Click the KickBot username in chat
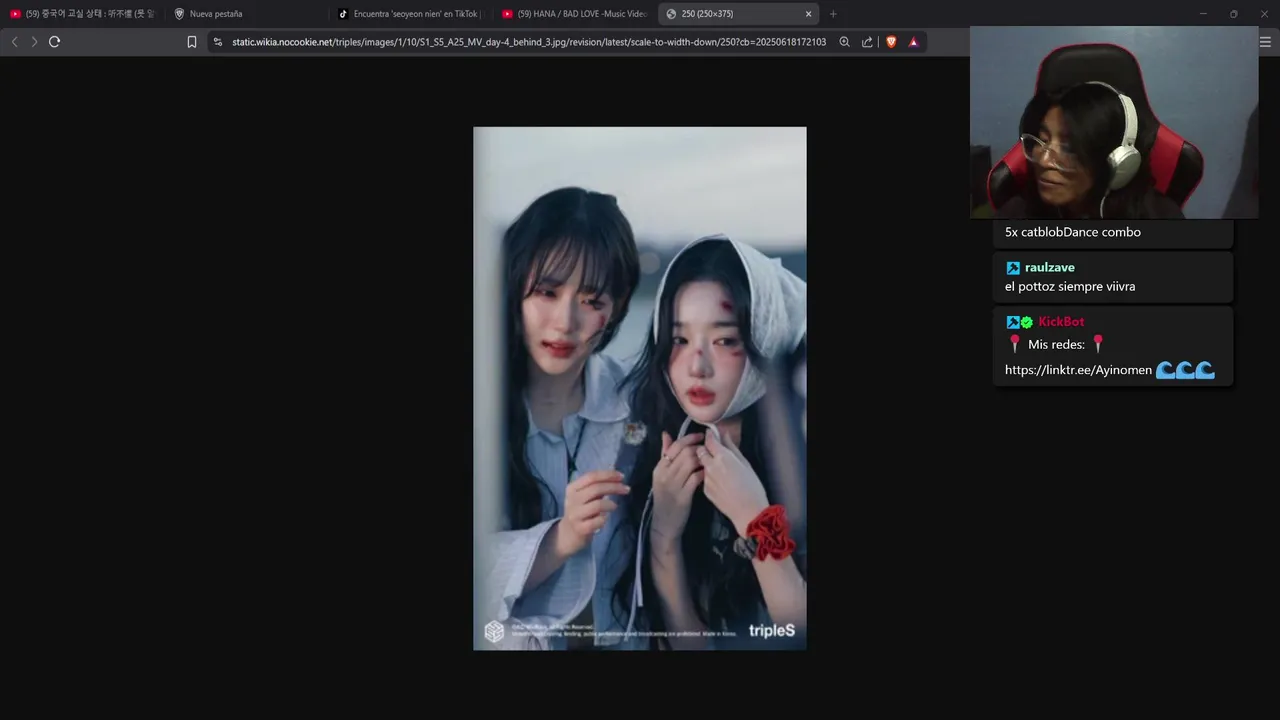The height and width of the screenshot is (720, 1280). coord(1061,322)
